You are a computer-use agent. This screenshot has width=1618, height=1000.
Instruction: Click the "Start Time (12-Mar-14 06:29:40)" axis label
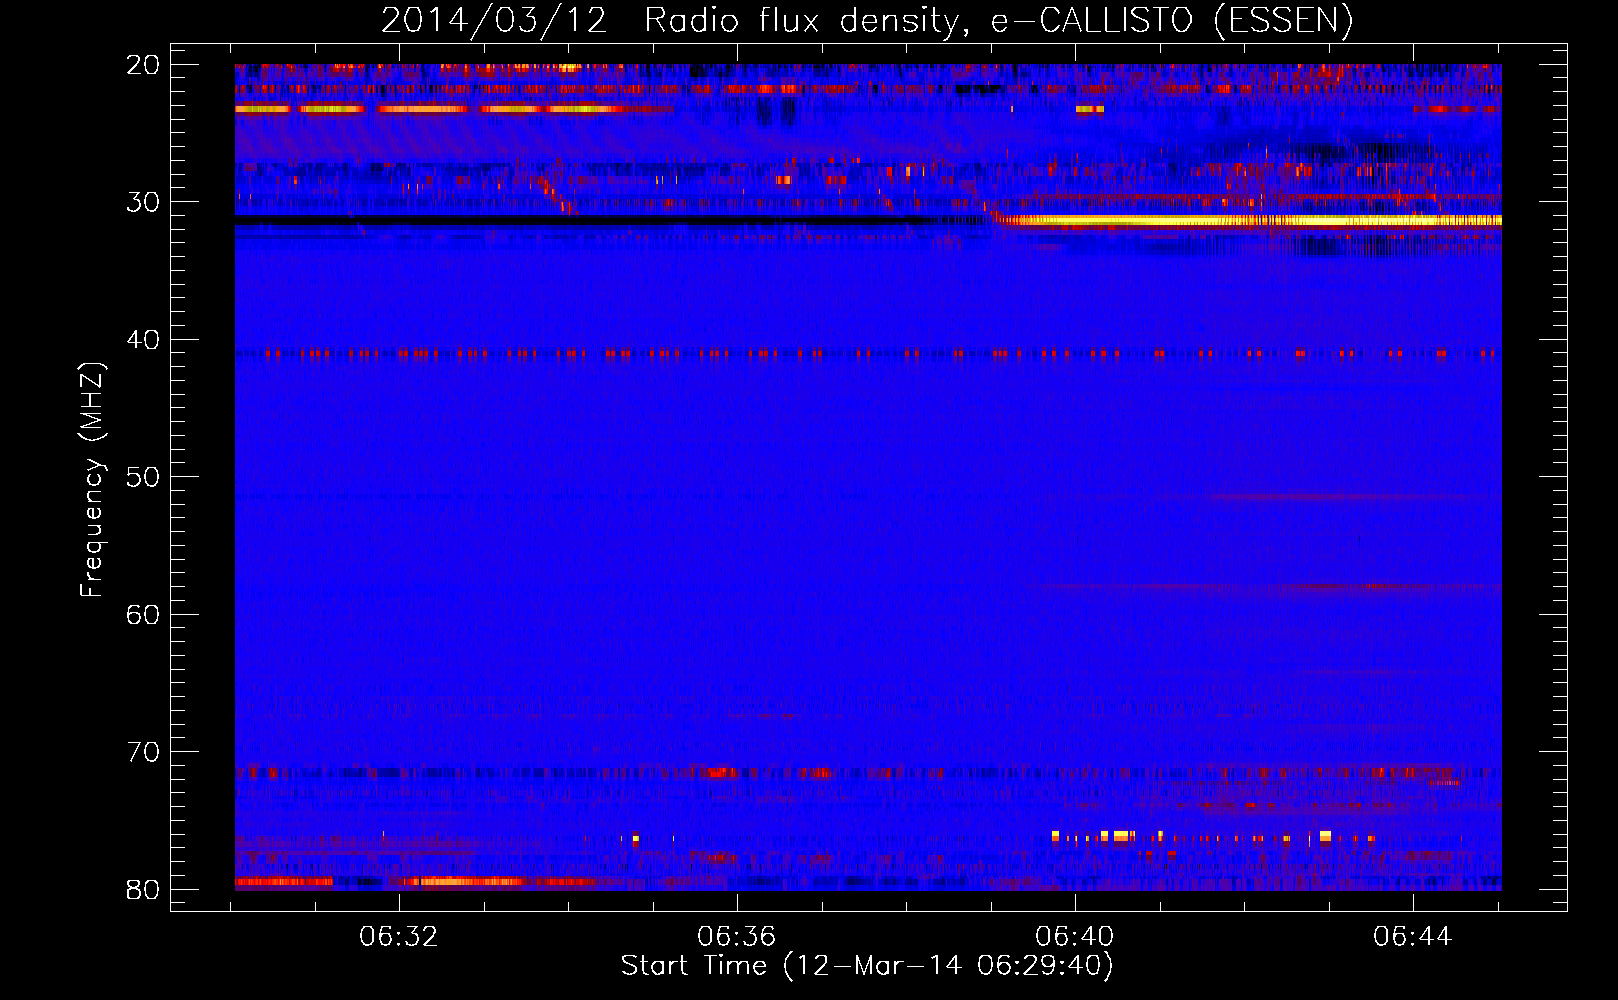867,966
